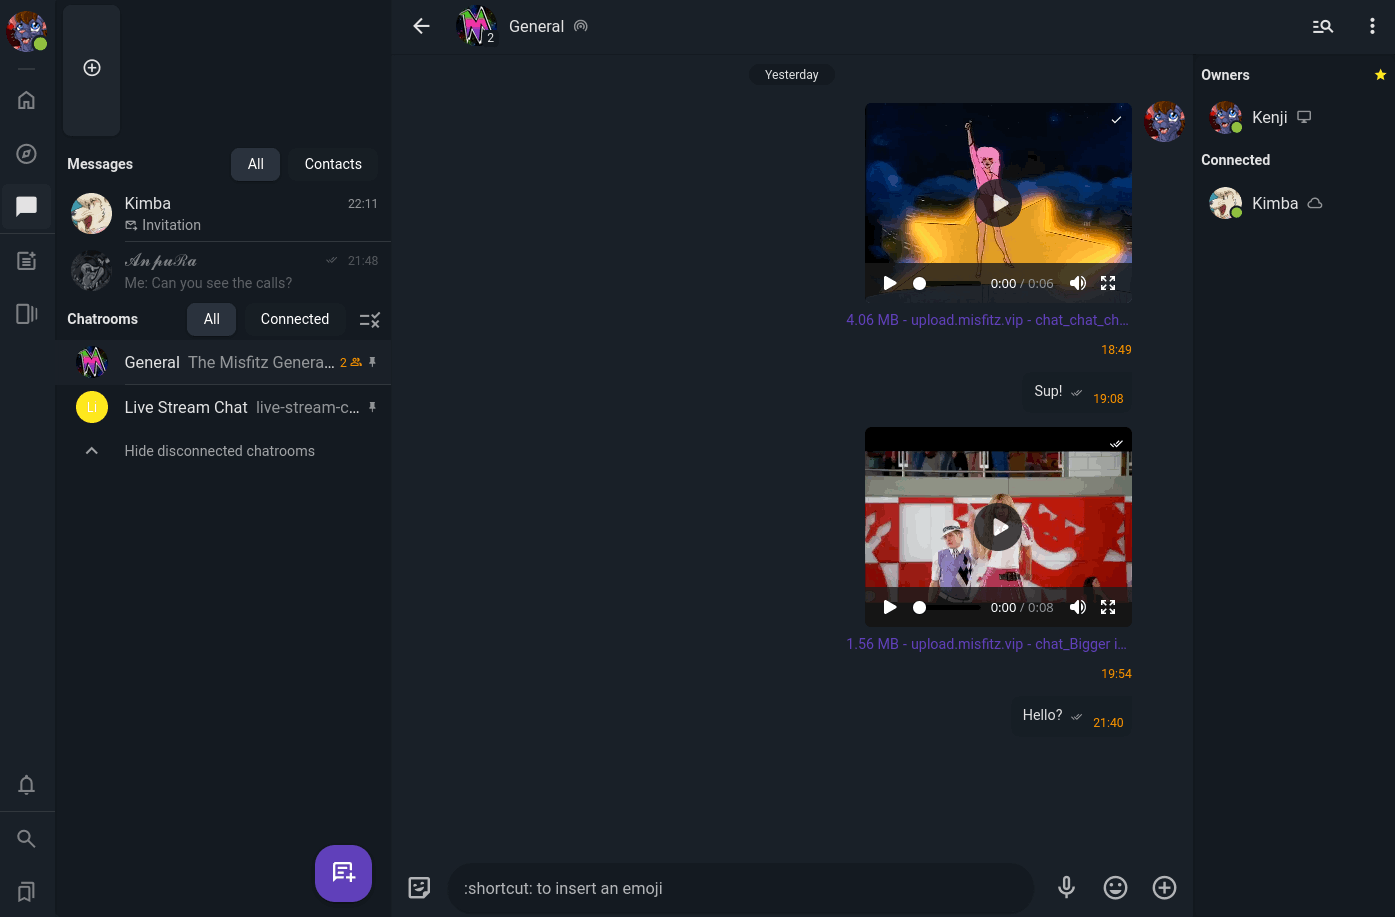This screenshot has width=1395, height=917.
Task: Open the notifications bell icon
Action: pos(27,784)
